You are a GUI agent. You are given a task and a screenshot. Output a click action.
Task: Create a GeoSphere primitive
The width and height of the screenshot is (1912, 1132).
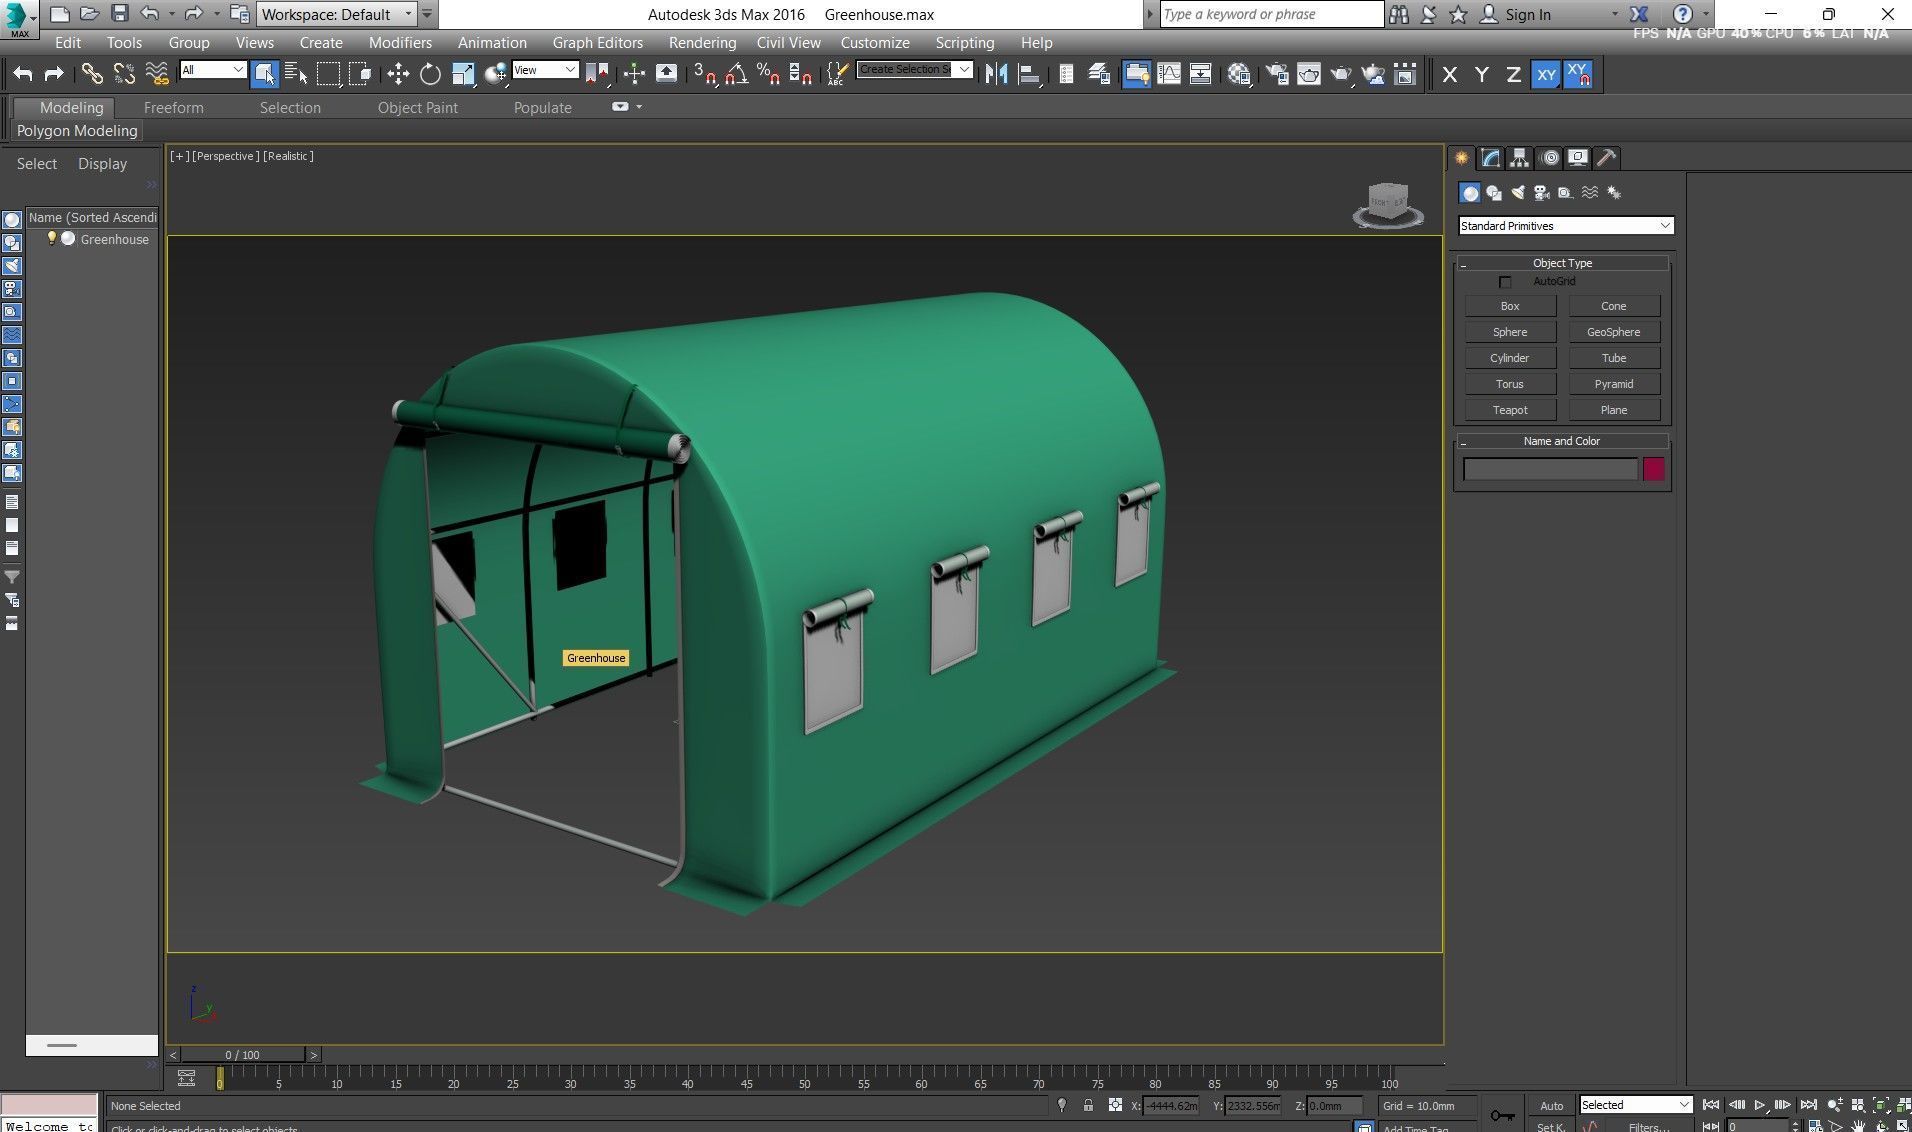click(x=1614, y=332)
